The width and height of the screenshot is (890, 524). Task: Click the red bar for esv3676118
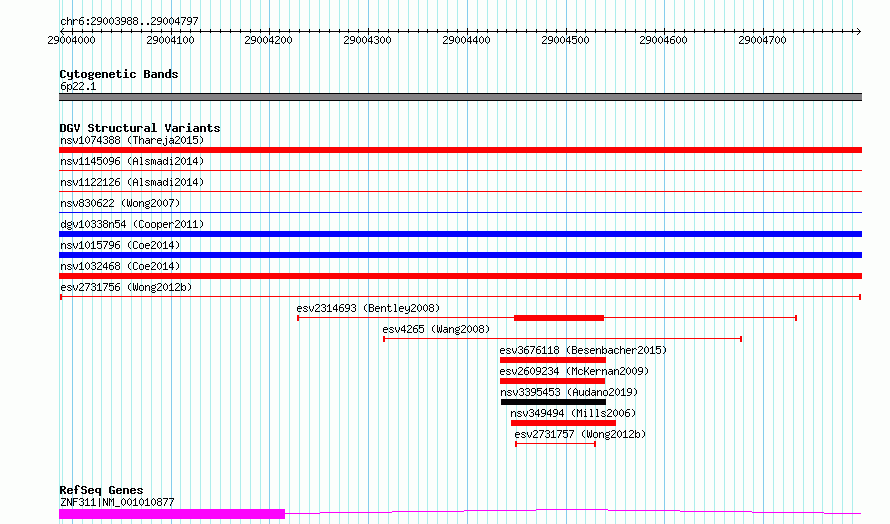click(553, 360)
